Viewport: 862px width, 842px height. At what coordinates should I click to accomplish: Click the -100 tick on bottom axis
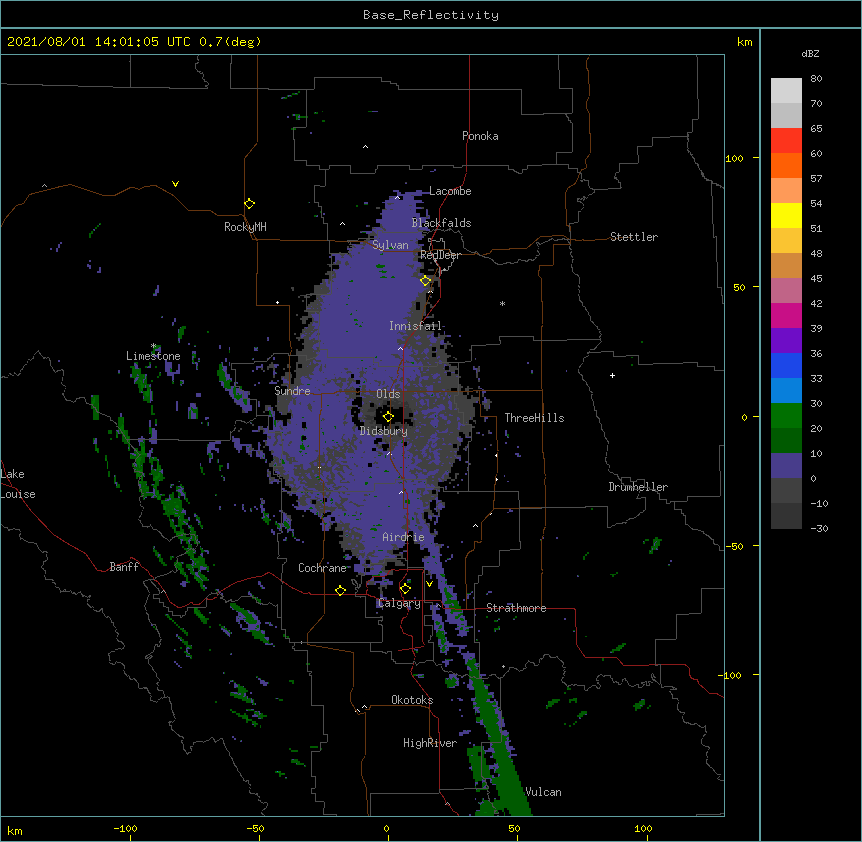click(x=125, y=828)
